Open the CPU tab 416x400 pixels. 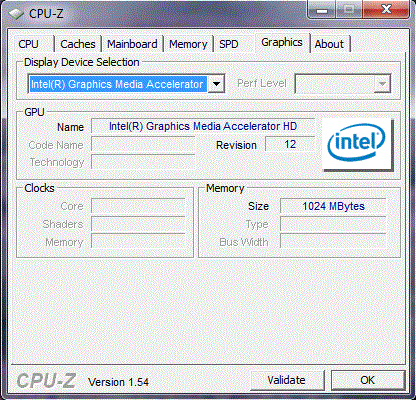click(33, 44)
